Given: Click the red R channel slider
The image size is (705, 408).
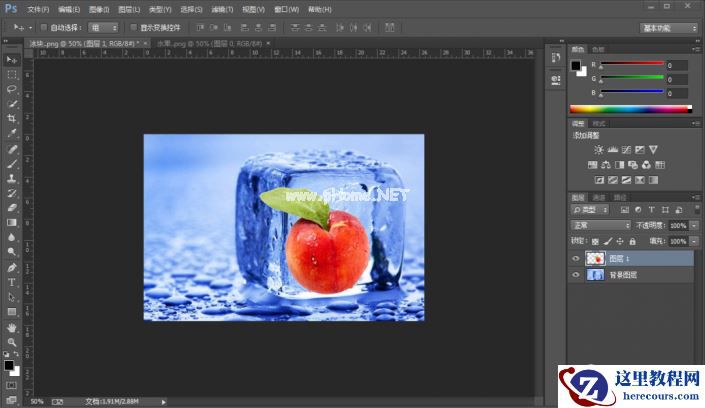Looking at the screenshot, I should pos(632,64).
